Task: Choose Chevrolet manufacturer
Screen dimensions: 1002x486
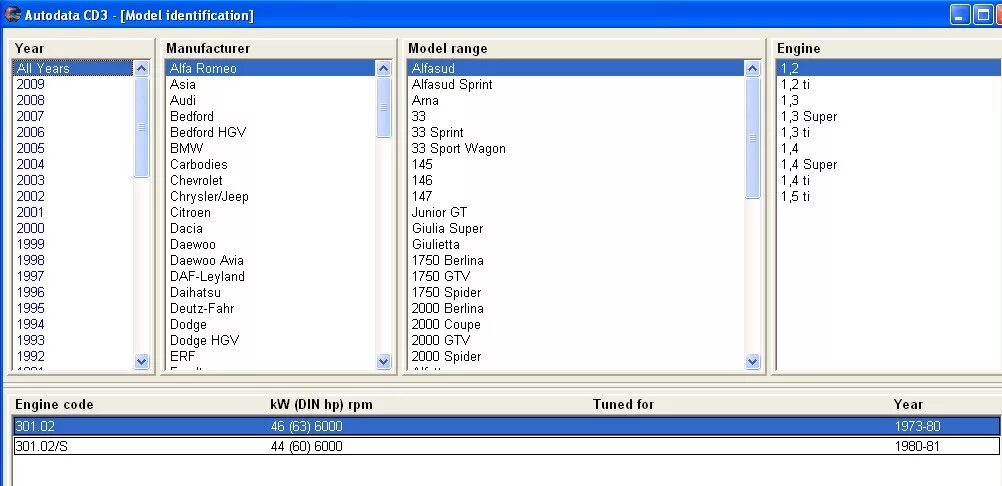Action: coord(196,180)
